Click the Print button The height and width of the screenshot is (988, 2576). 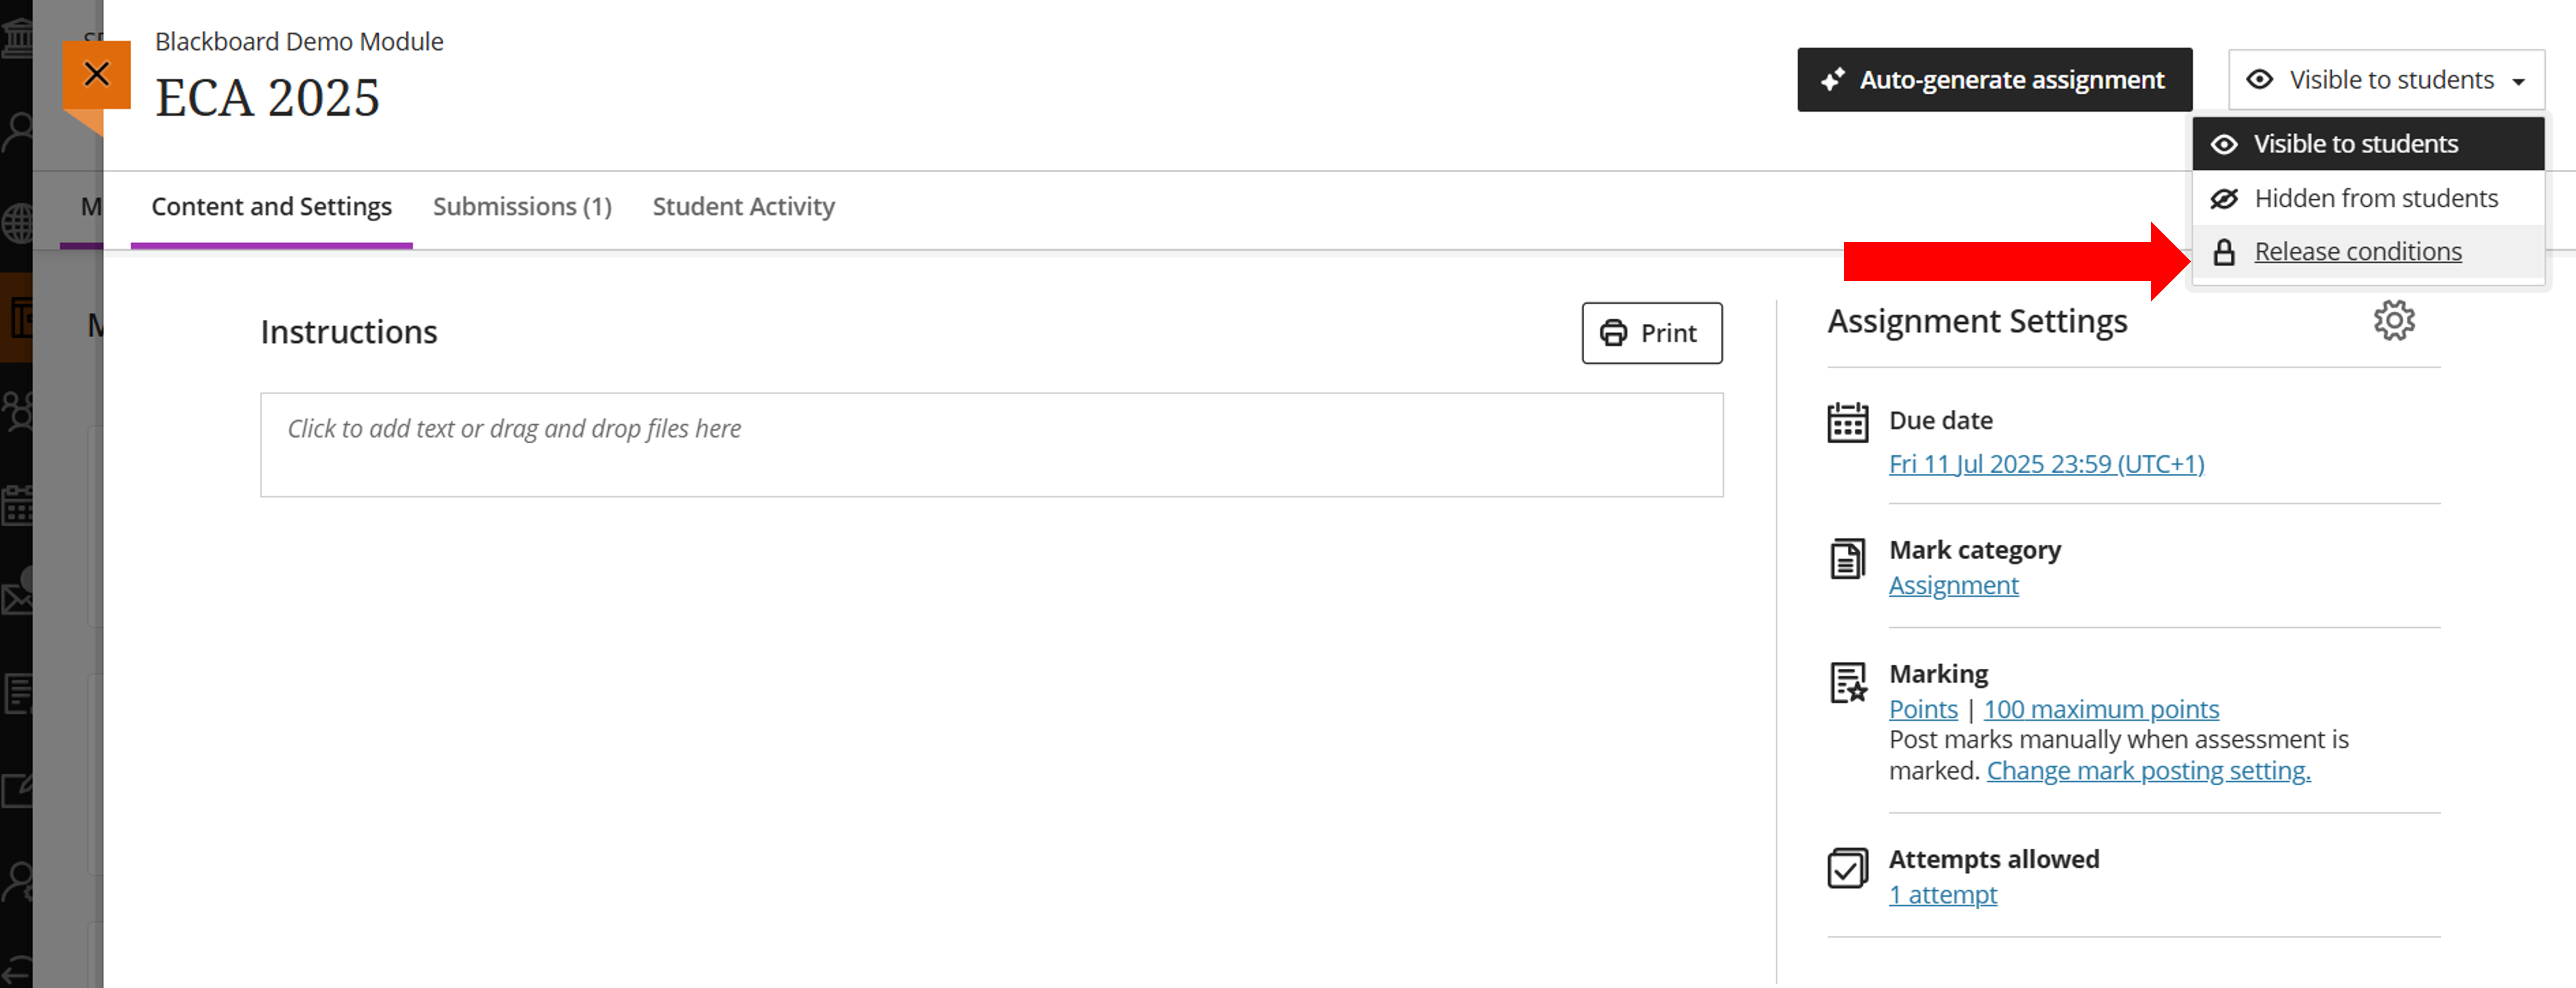pos(1651,333)
